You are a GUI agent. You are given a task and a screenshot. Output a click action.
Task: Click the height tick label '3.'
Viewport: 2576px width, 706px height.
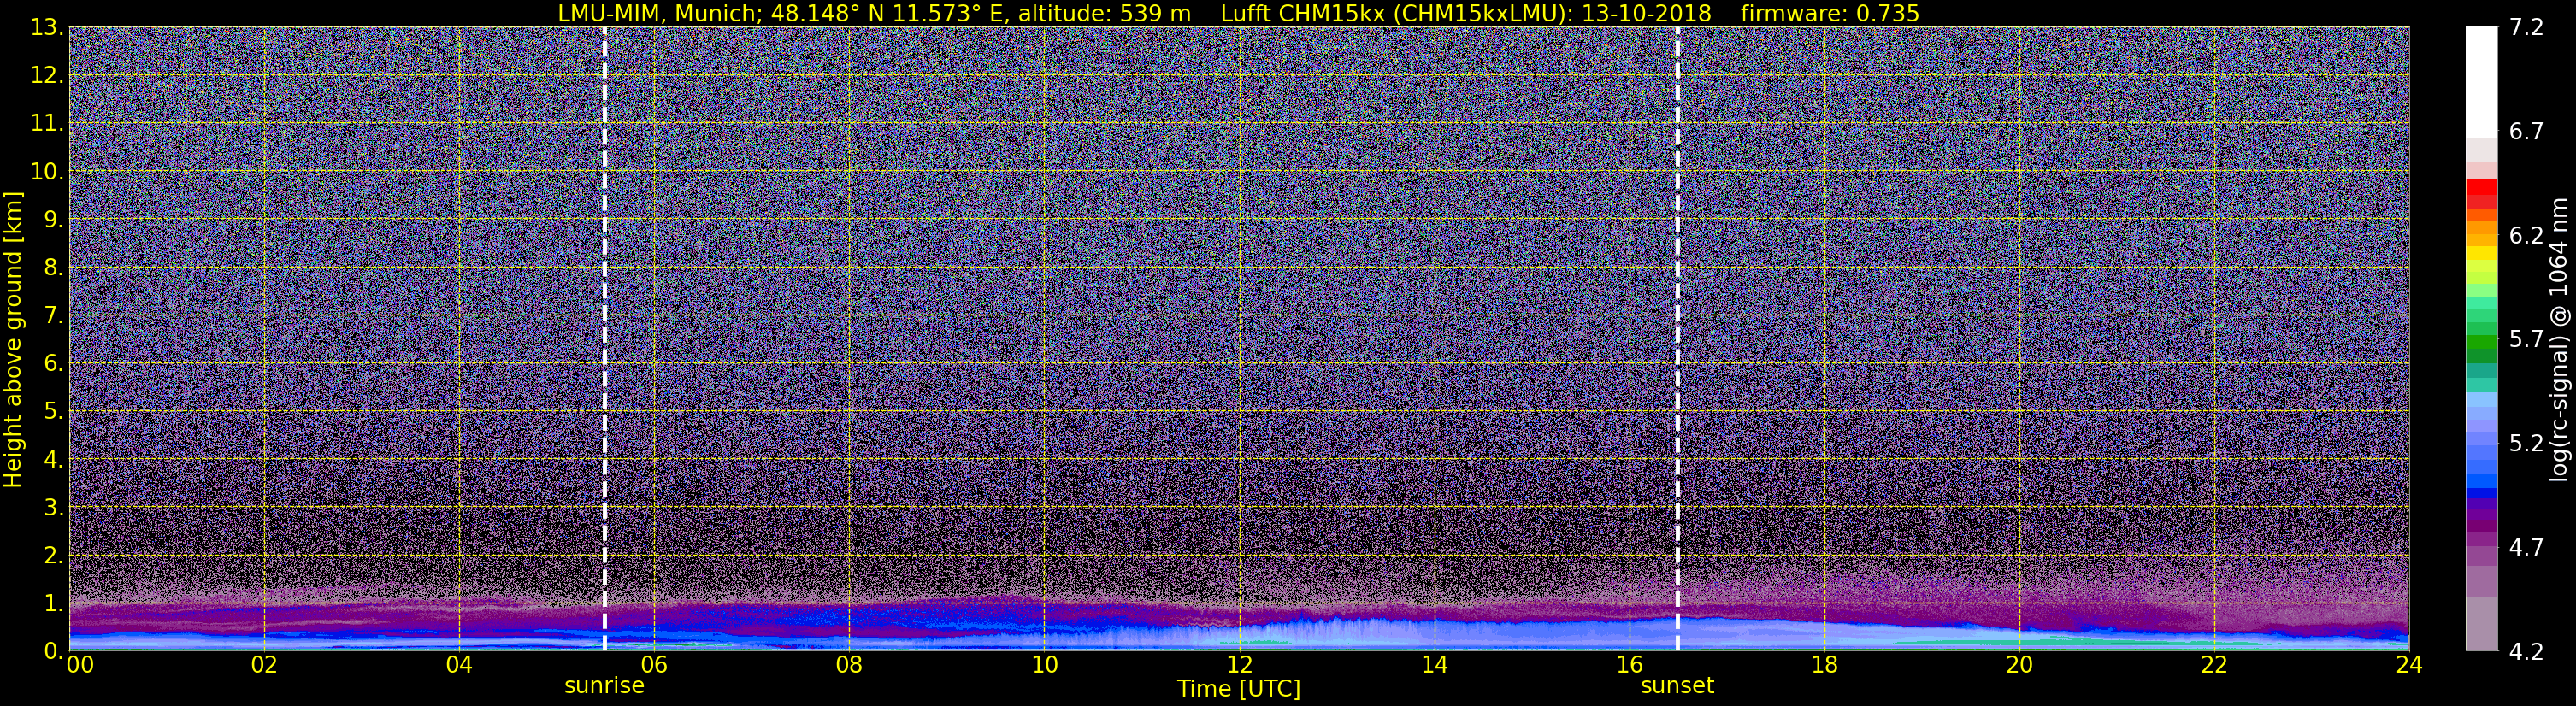click(x=53, y=508)
